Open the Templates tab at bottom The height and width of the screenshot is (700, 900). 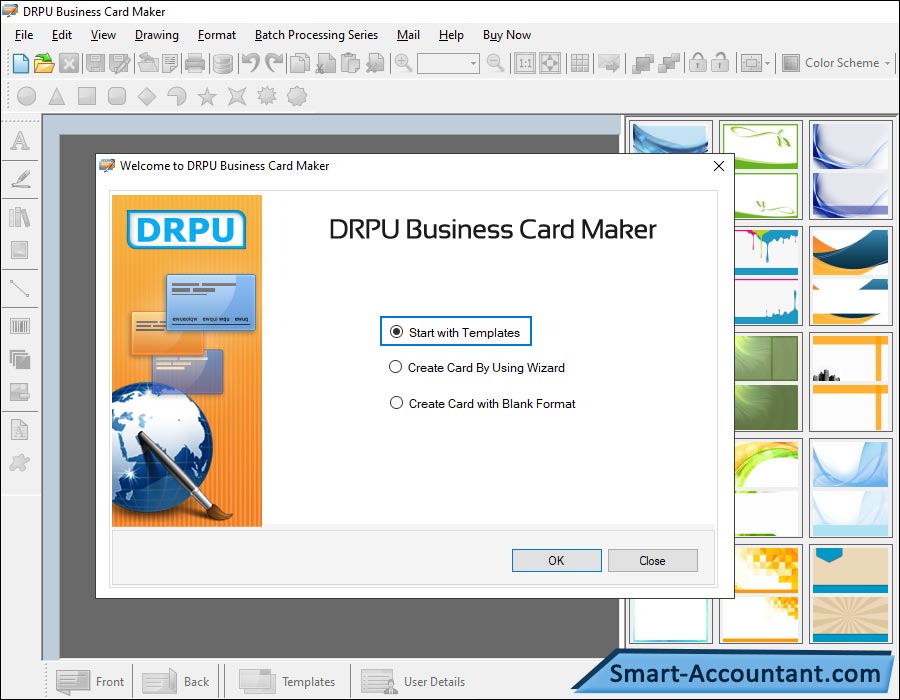coord(287,681)
